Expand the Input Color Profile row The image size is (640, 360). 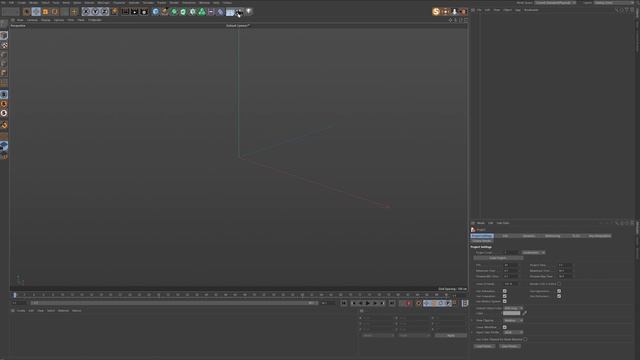click(x=472, y=332)
